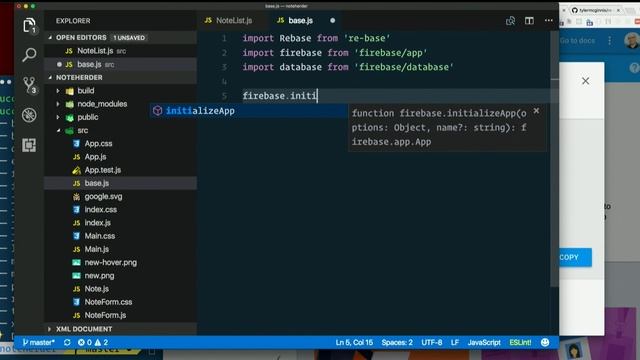Click Ln 5, Col 15 in the status bar
Image resolution: width=640 pixels, height=360 pixels.
tap(354, 342)
